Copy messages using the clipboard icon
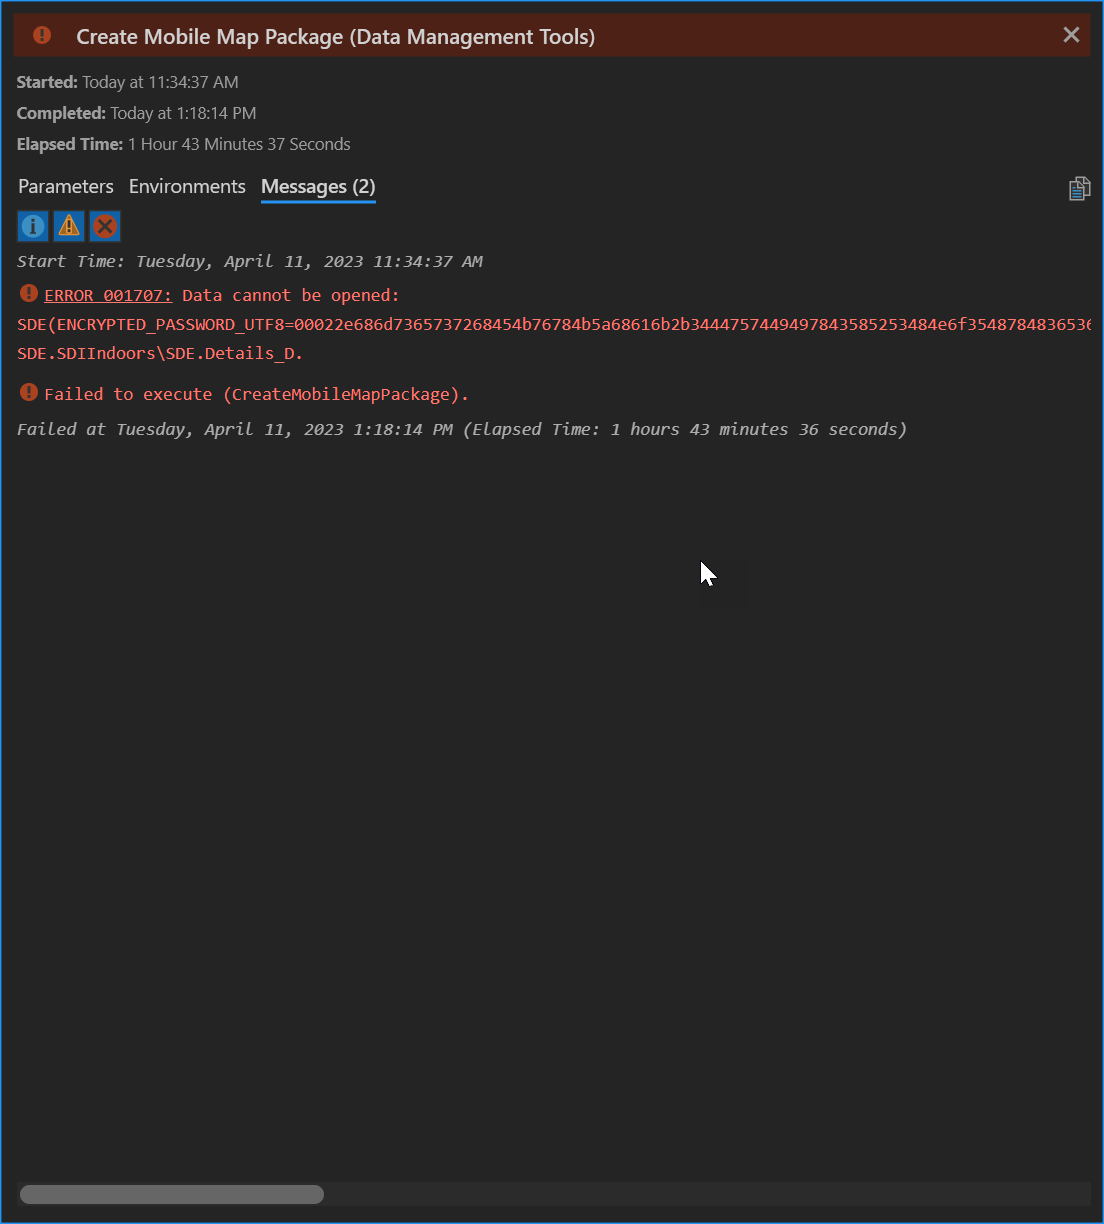This screenshot has height=1224, width=1104. [x=1079, y=188]
